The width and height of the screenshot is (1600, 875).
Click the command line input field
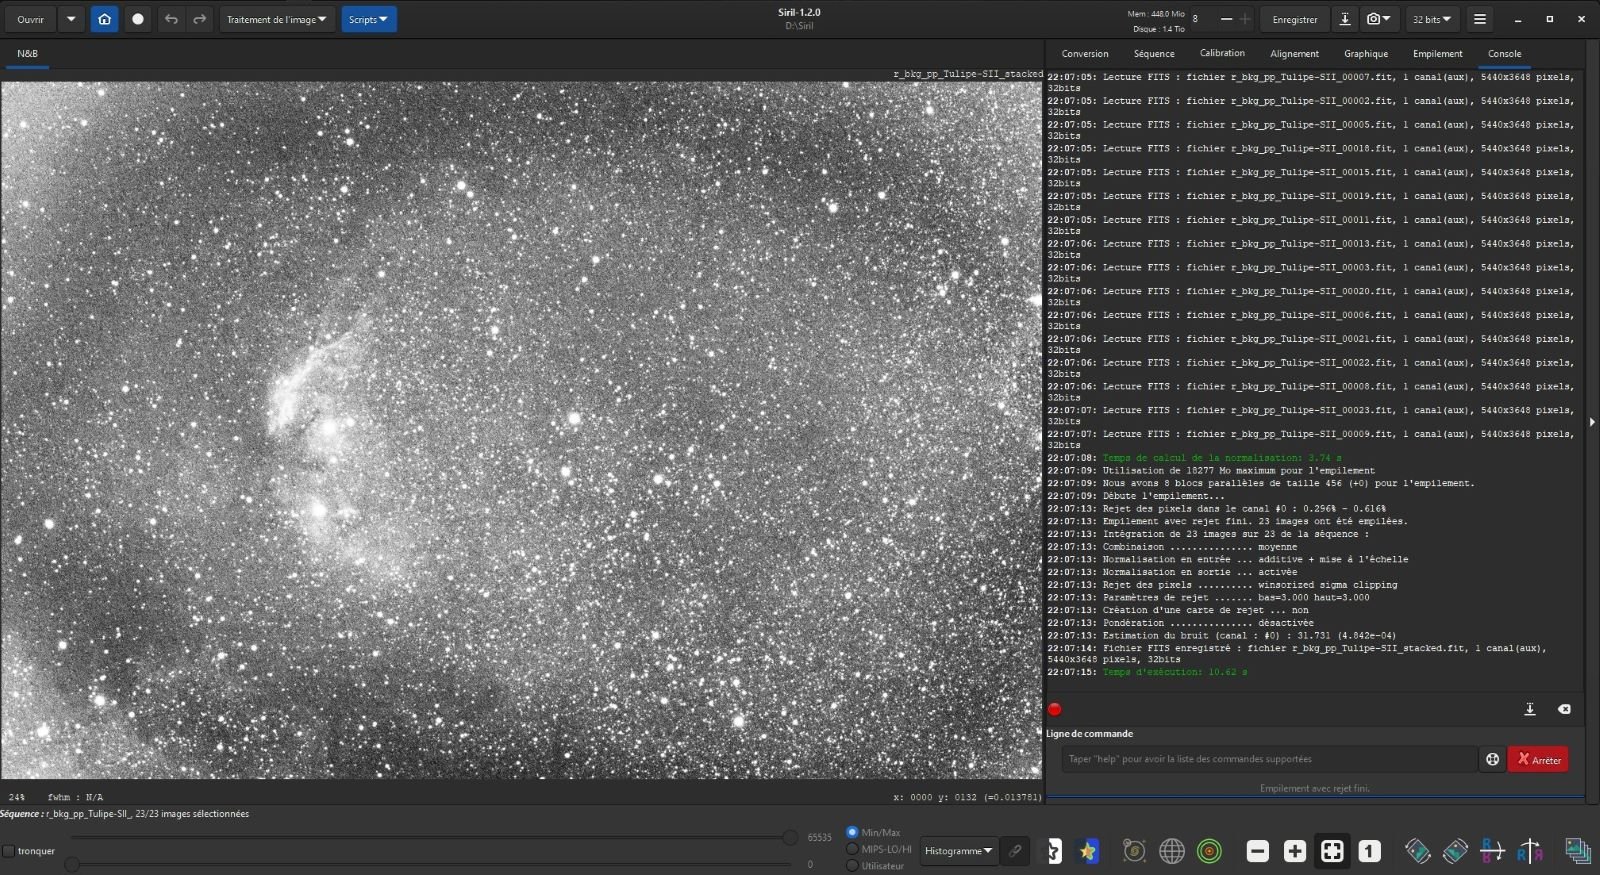pos(1269,759)
